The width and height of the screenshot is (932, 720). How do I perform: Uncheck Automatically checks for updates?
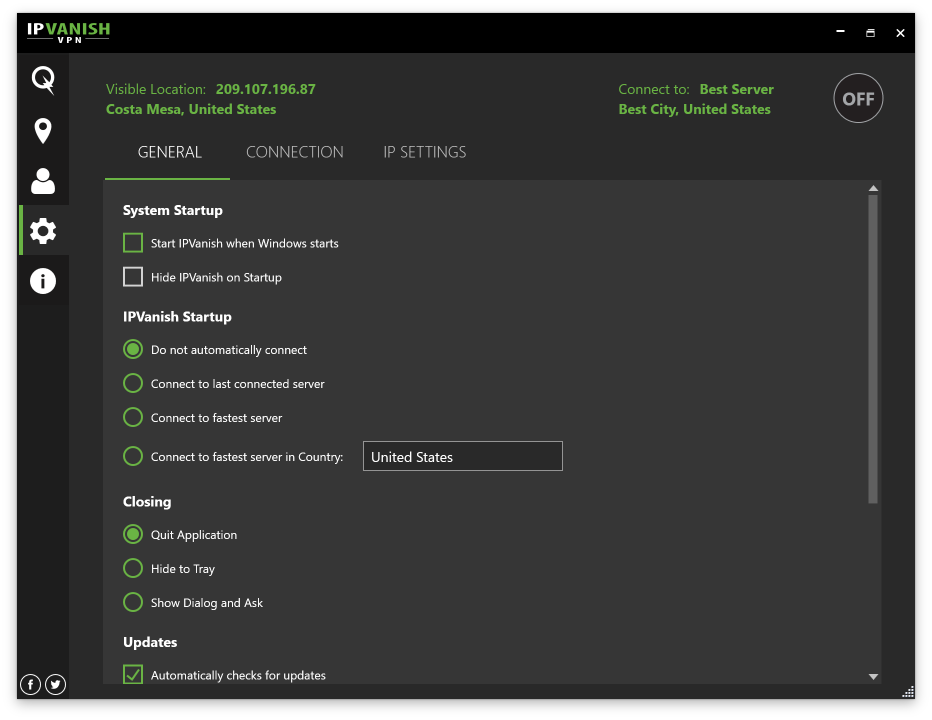[133, 675]
